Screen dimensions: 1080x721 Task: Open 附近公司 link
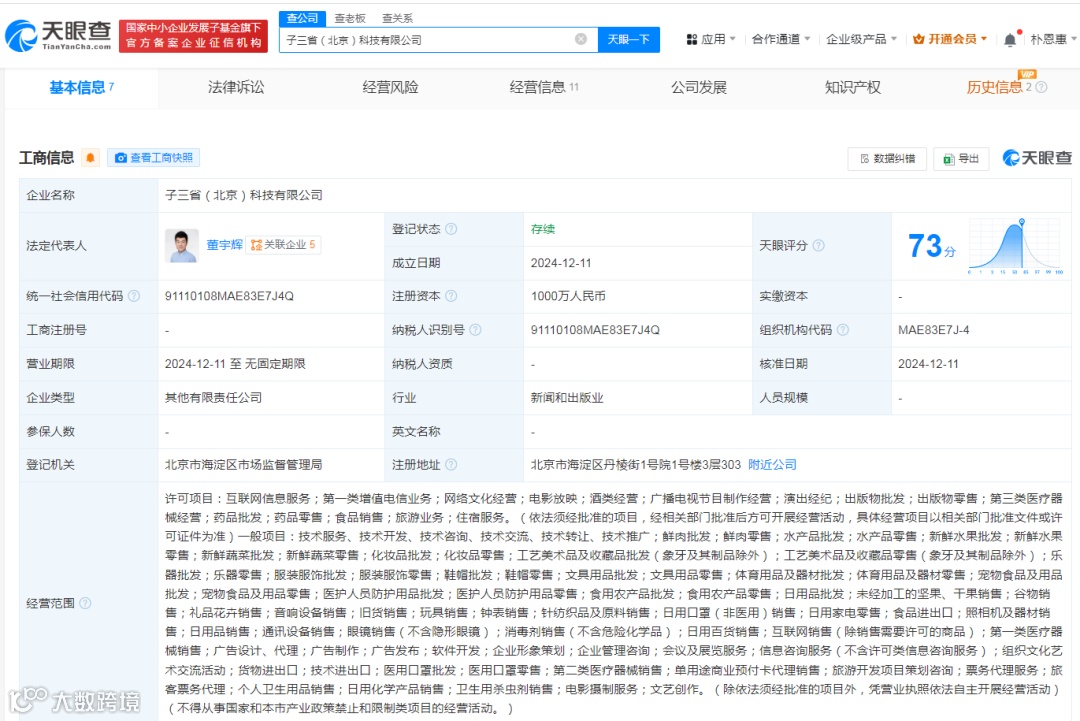pyautogui.click(x=772, y=465)
